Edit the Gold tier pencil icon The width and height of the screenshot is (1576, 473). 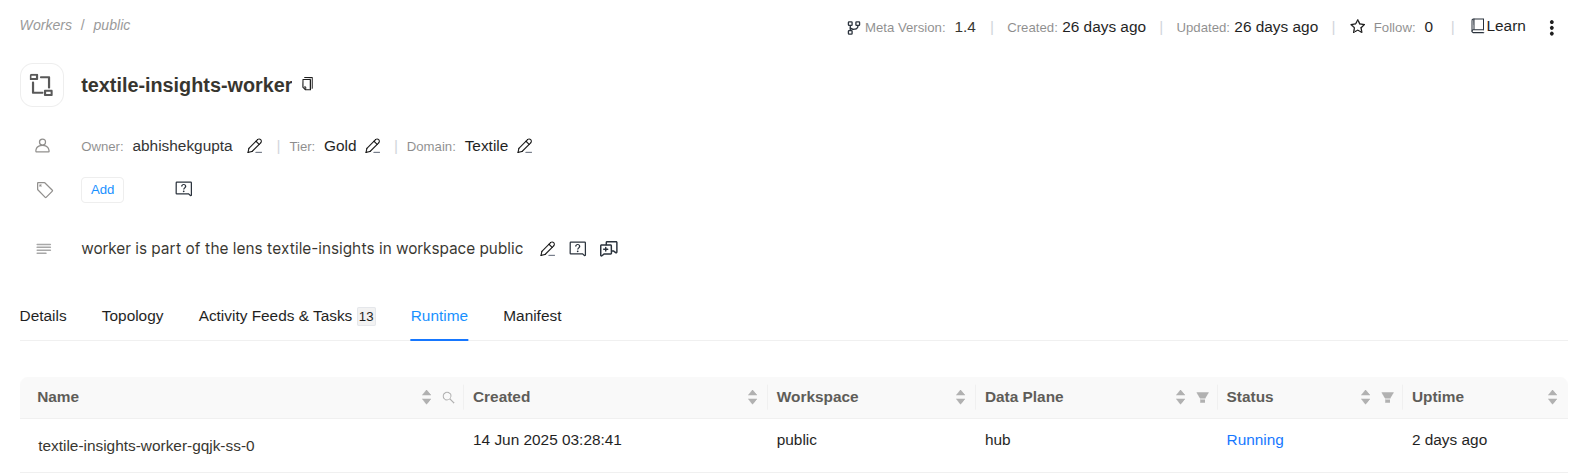(x=373, y=146)
